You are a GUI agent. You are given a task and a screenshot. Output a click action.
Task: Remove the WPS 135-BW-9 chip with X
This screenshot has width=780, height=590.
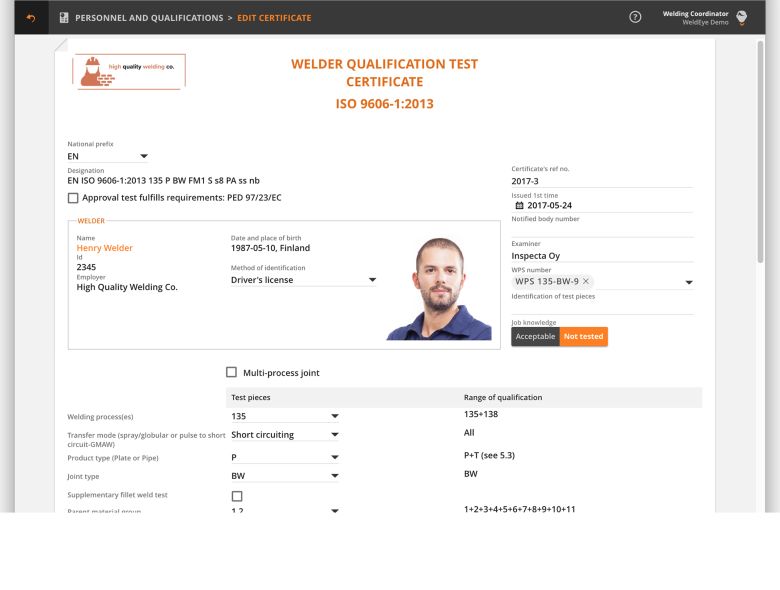click(586, 281)
